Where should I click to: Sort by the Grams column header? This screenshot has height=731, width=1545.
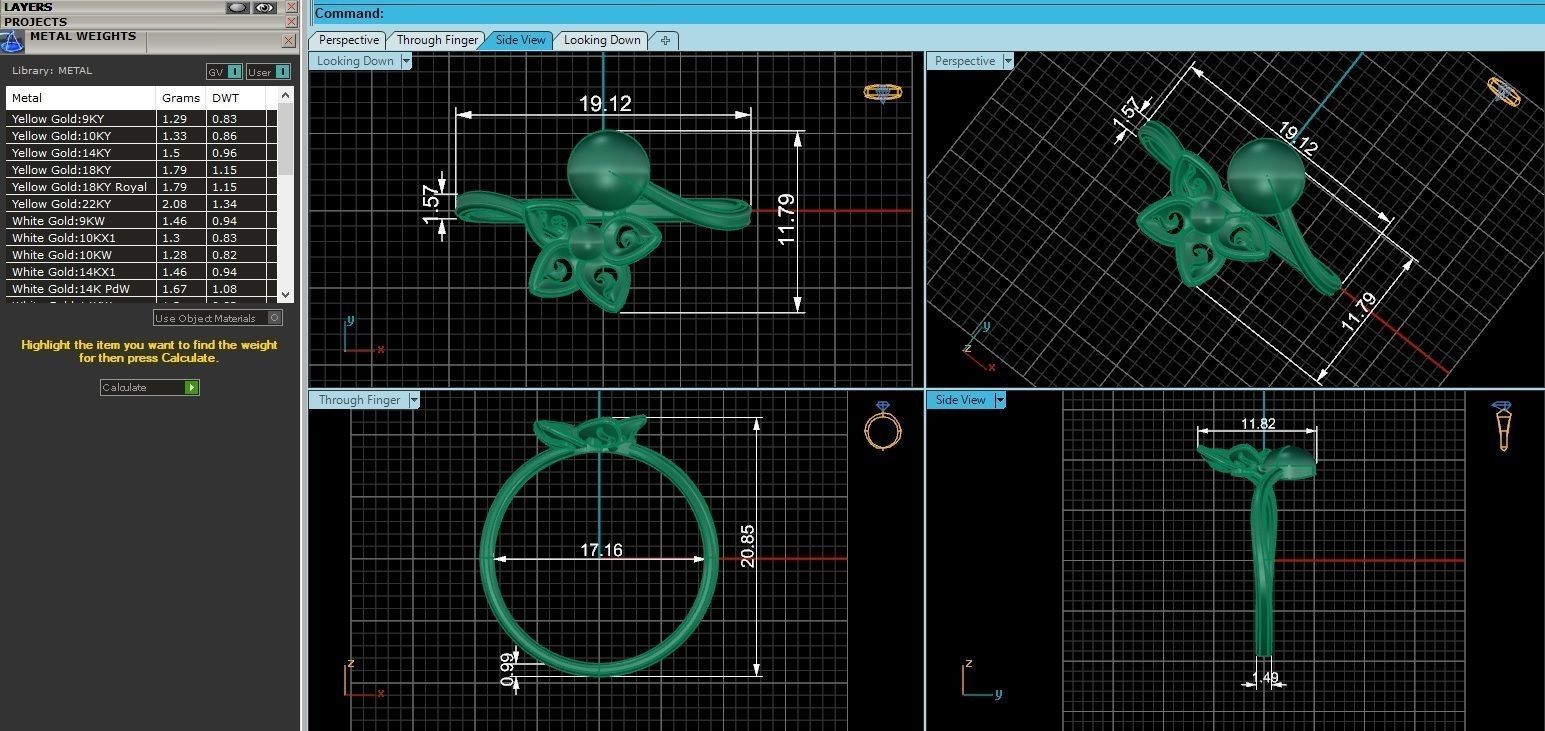181,98
